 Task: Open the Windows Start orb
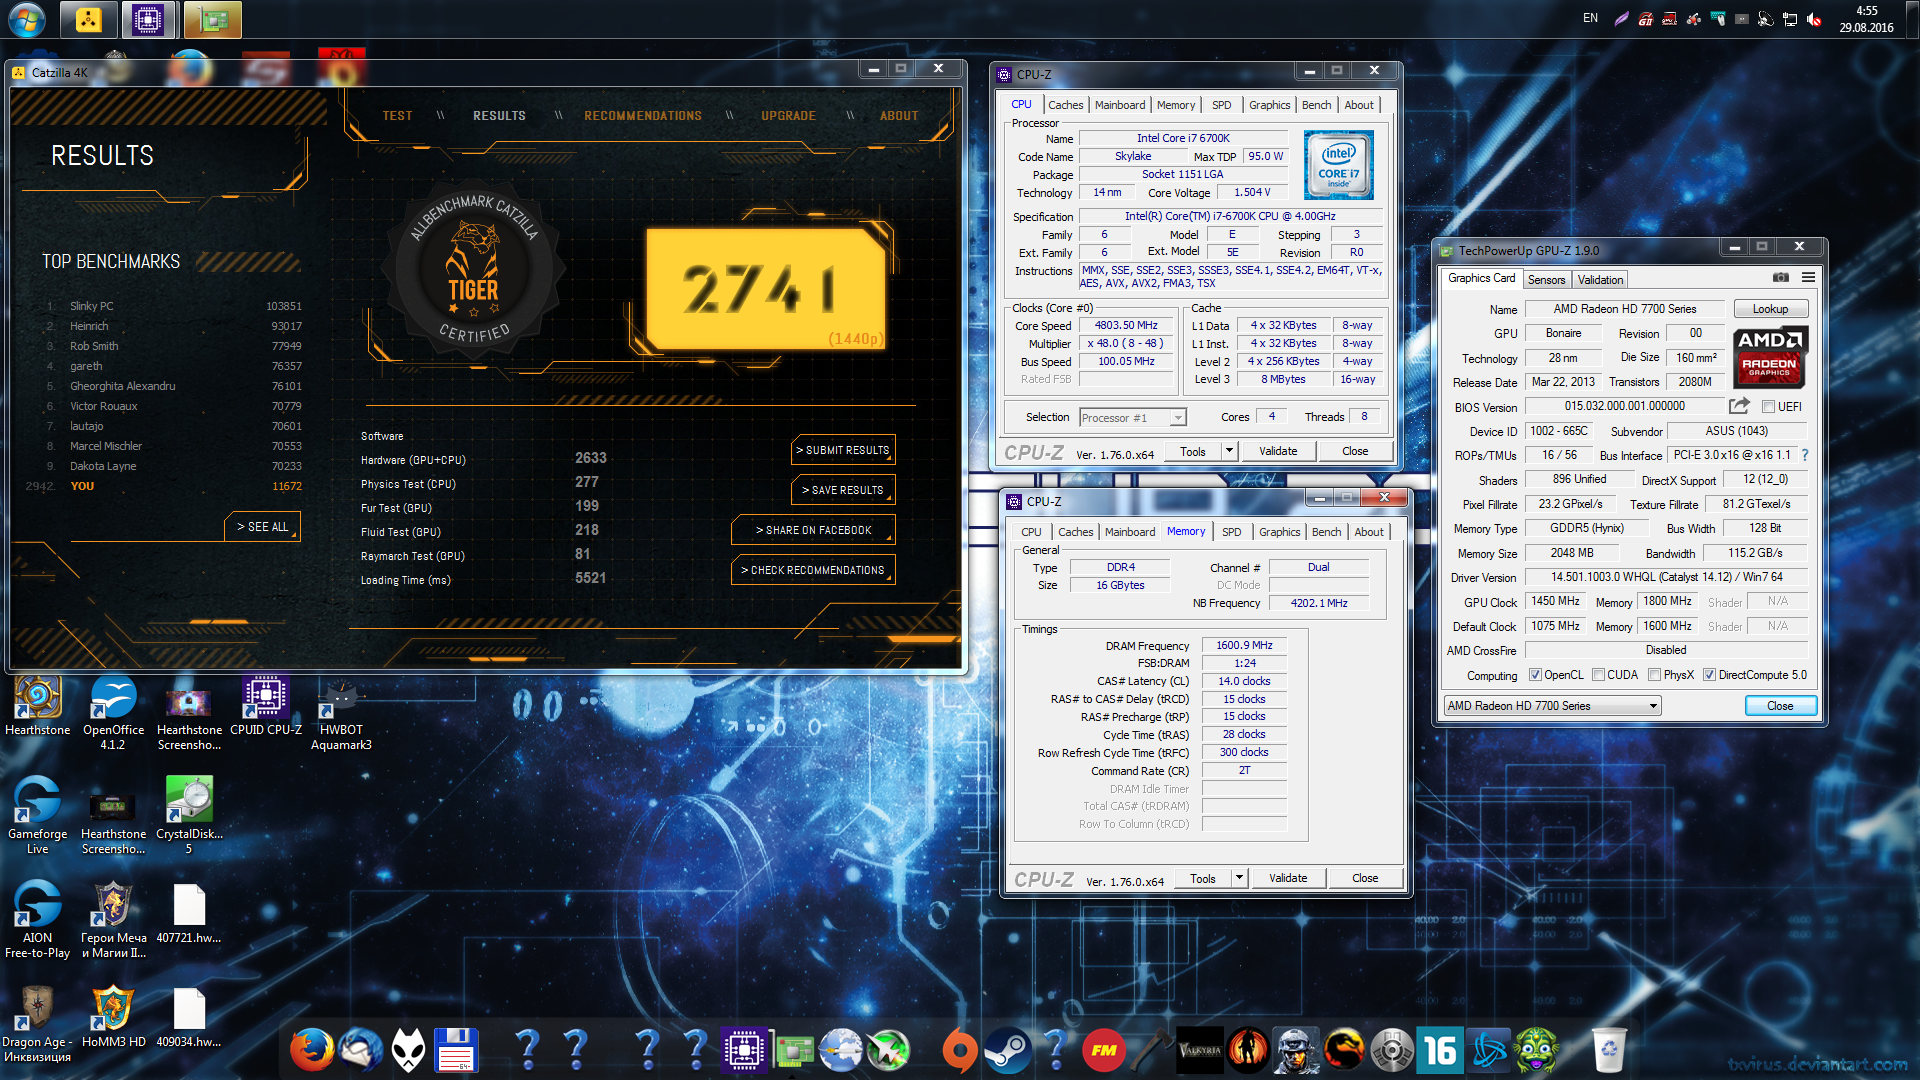(27, 19)
